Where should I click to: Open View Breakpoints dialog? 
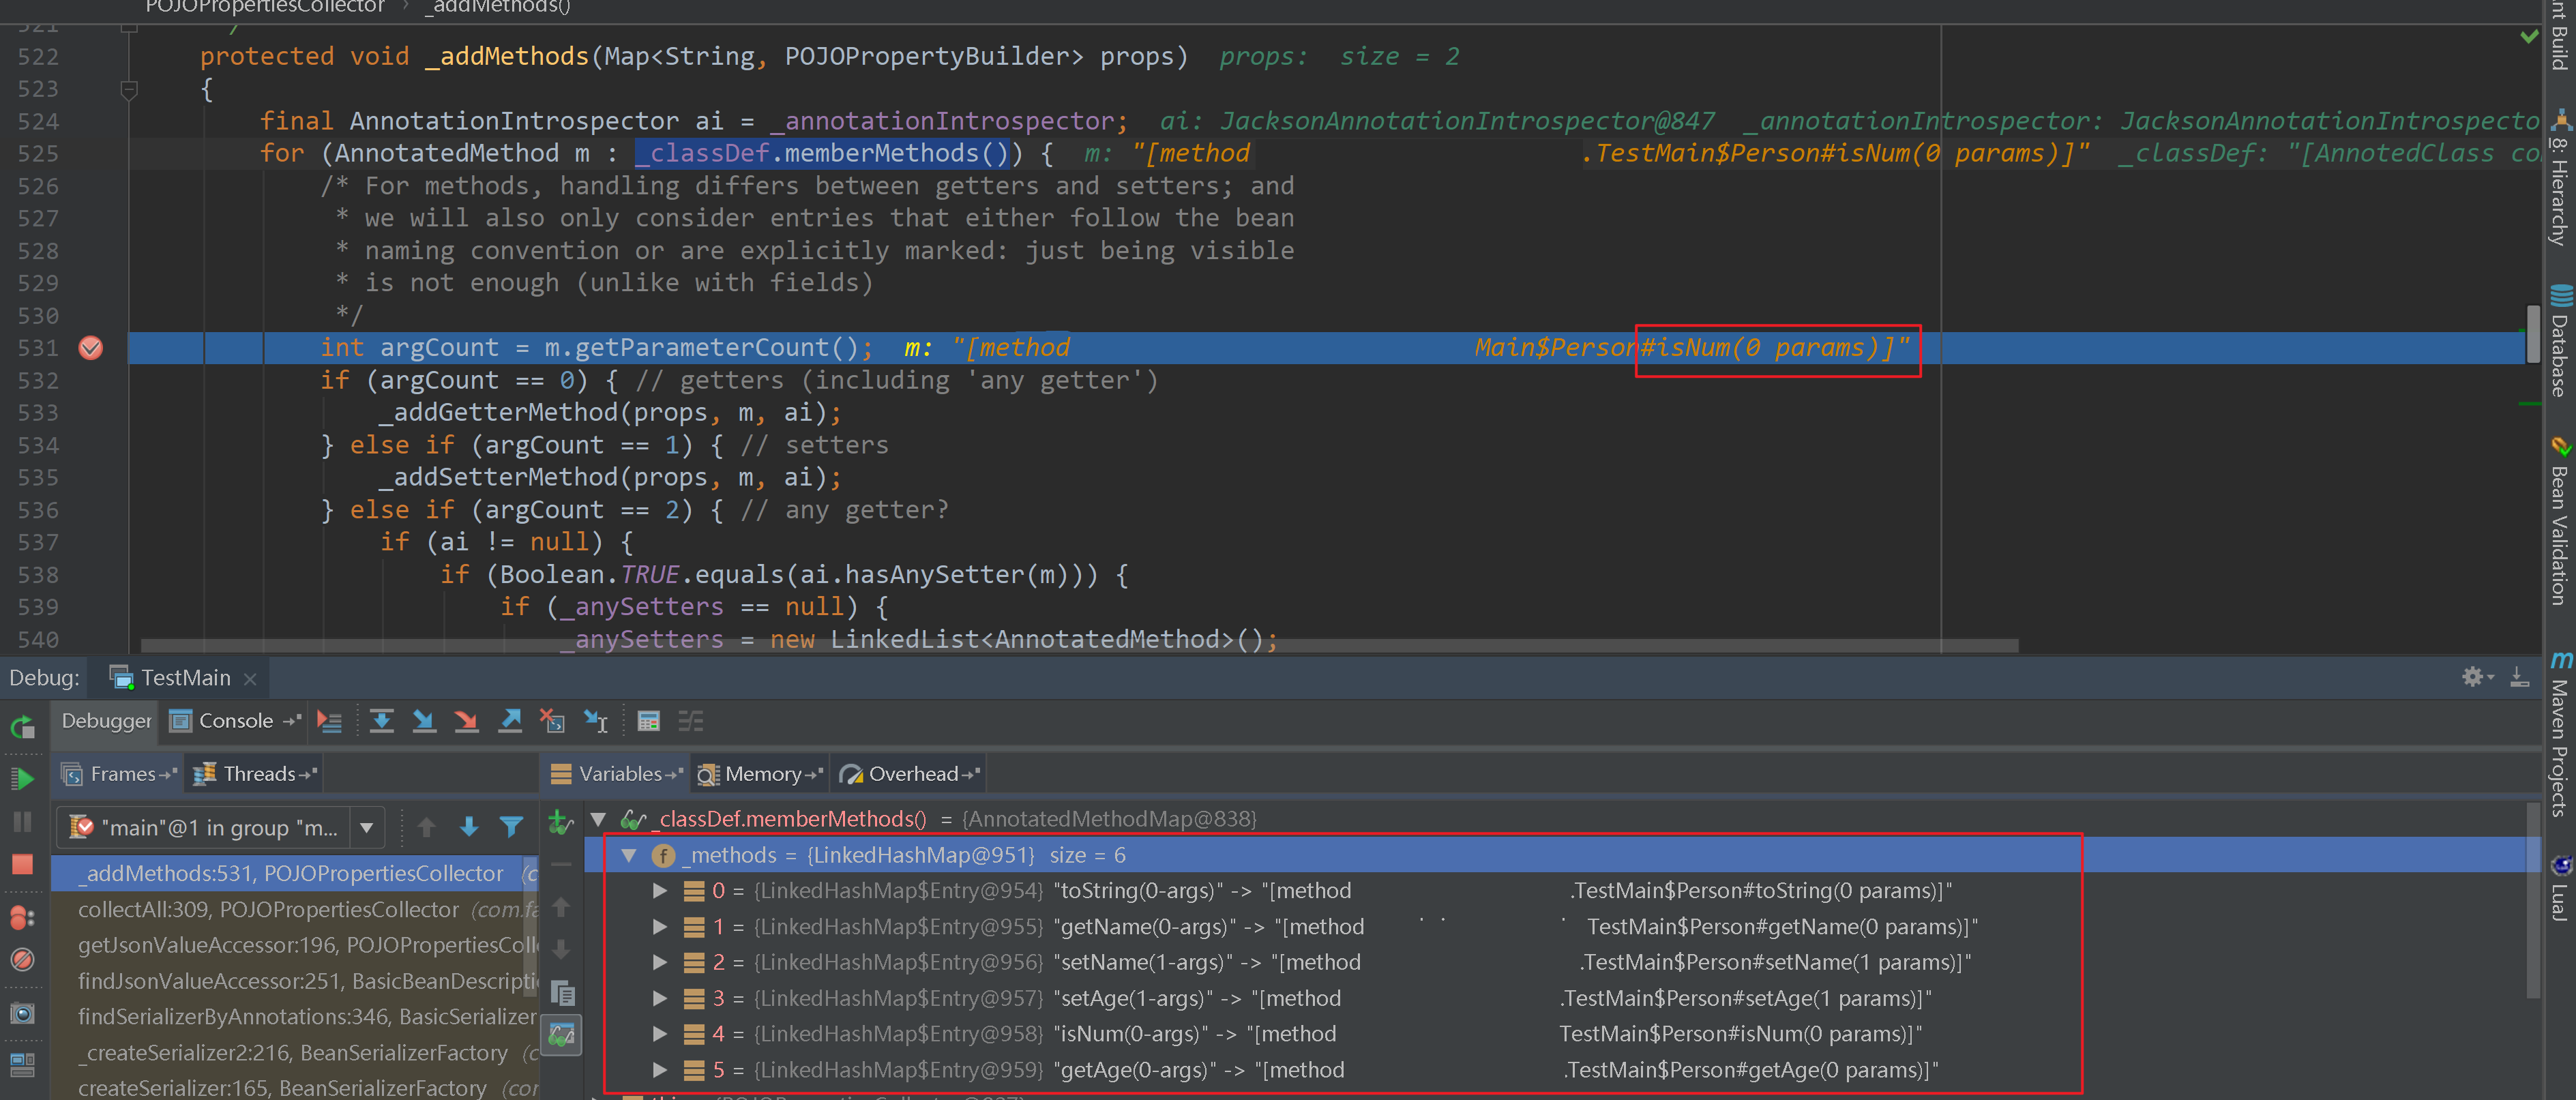[x=22, y=917]
